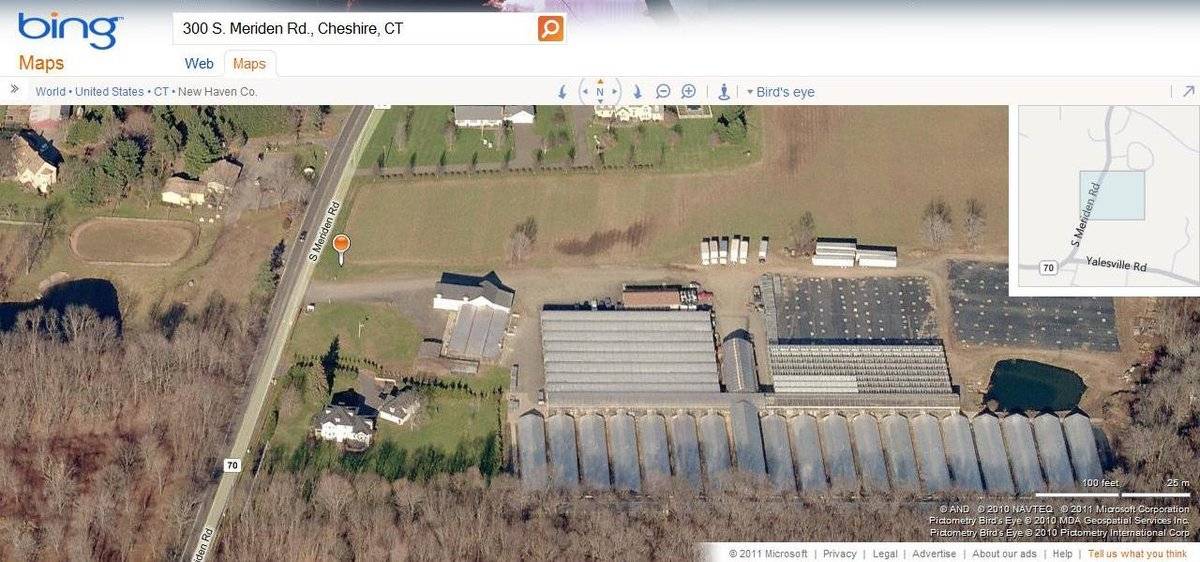Click the mini map overview thumbnail
The width and height of the screenshot is (1200, 562).
click(x=1109, y=196)
